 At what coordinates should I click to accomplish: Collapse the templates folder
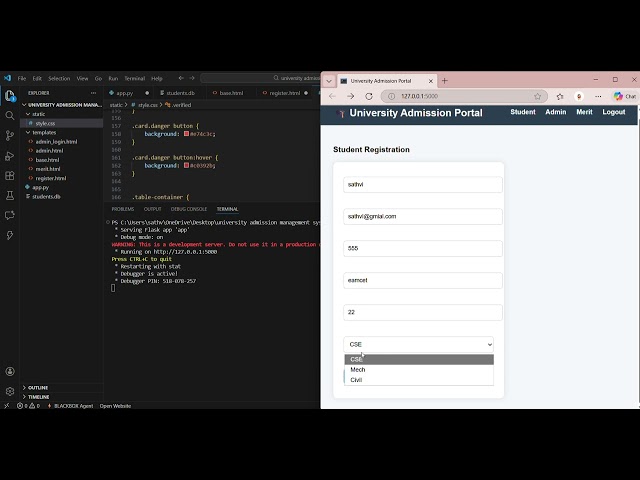click(x=43, y=132)
